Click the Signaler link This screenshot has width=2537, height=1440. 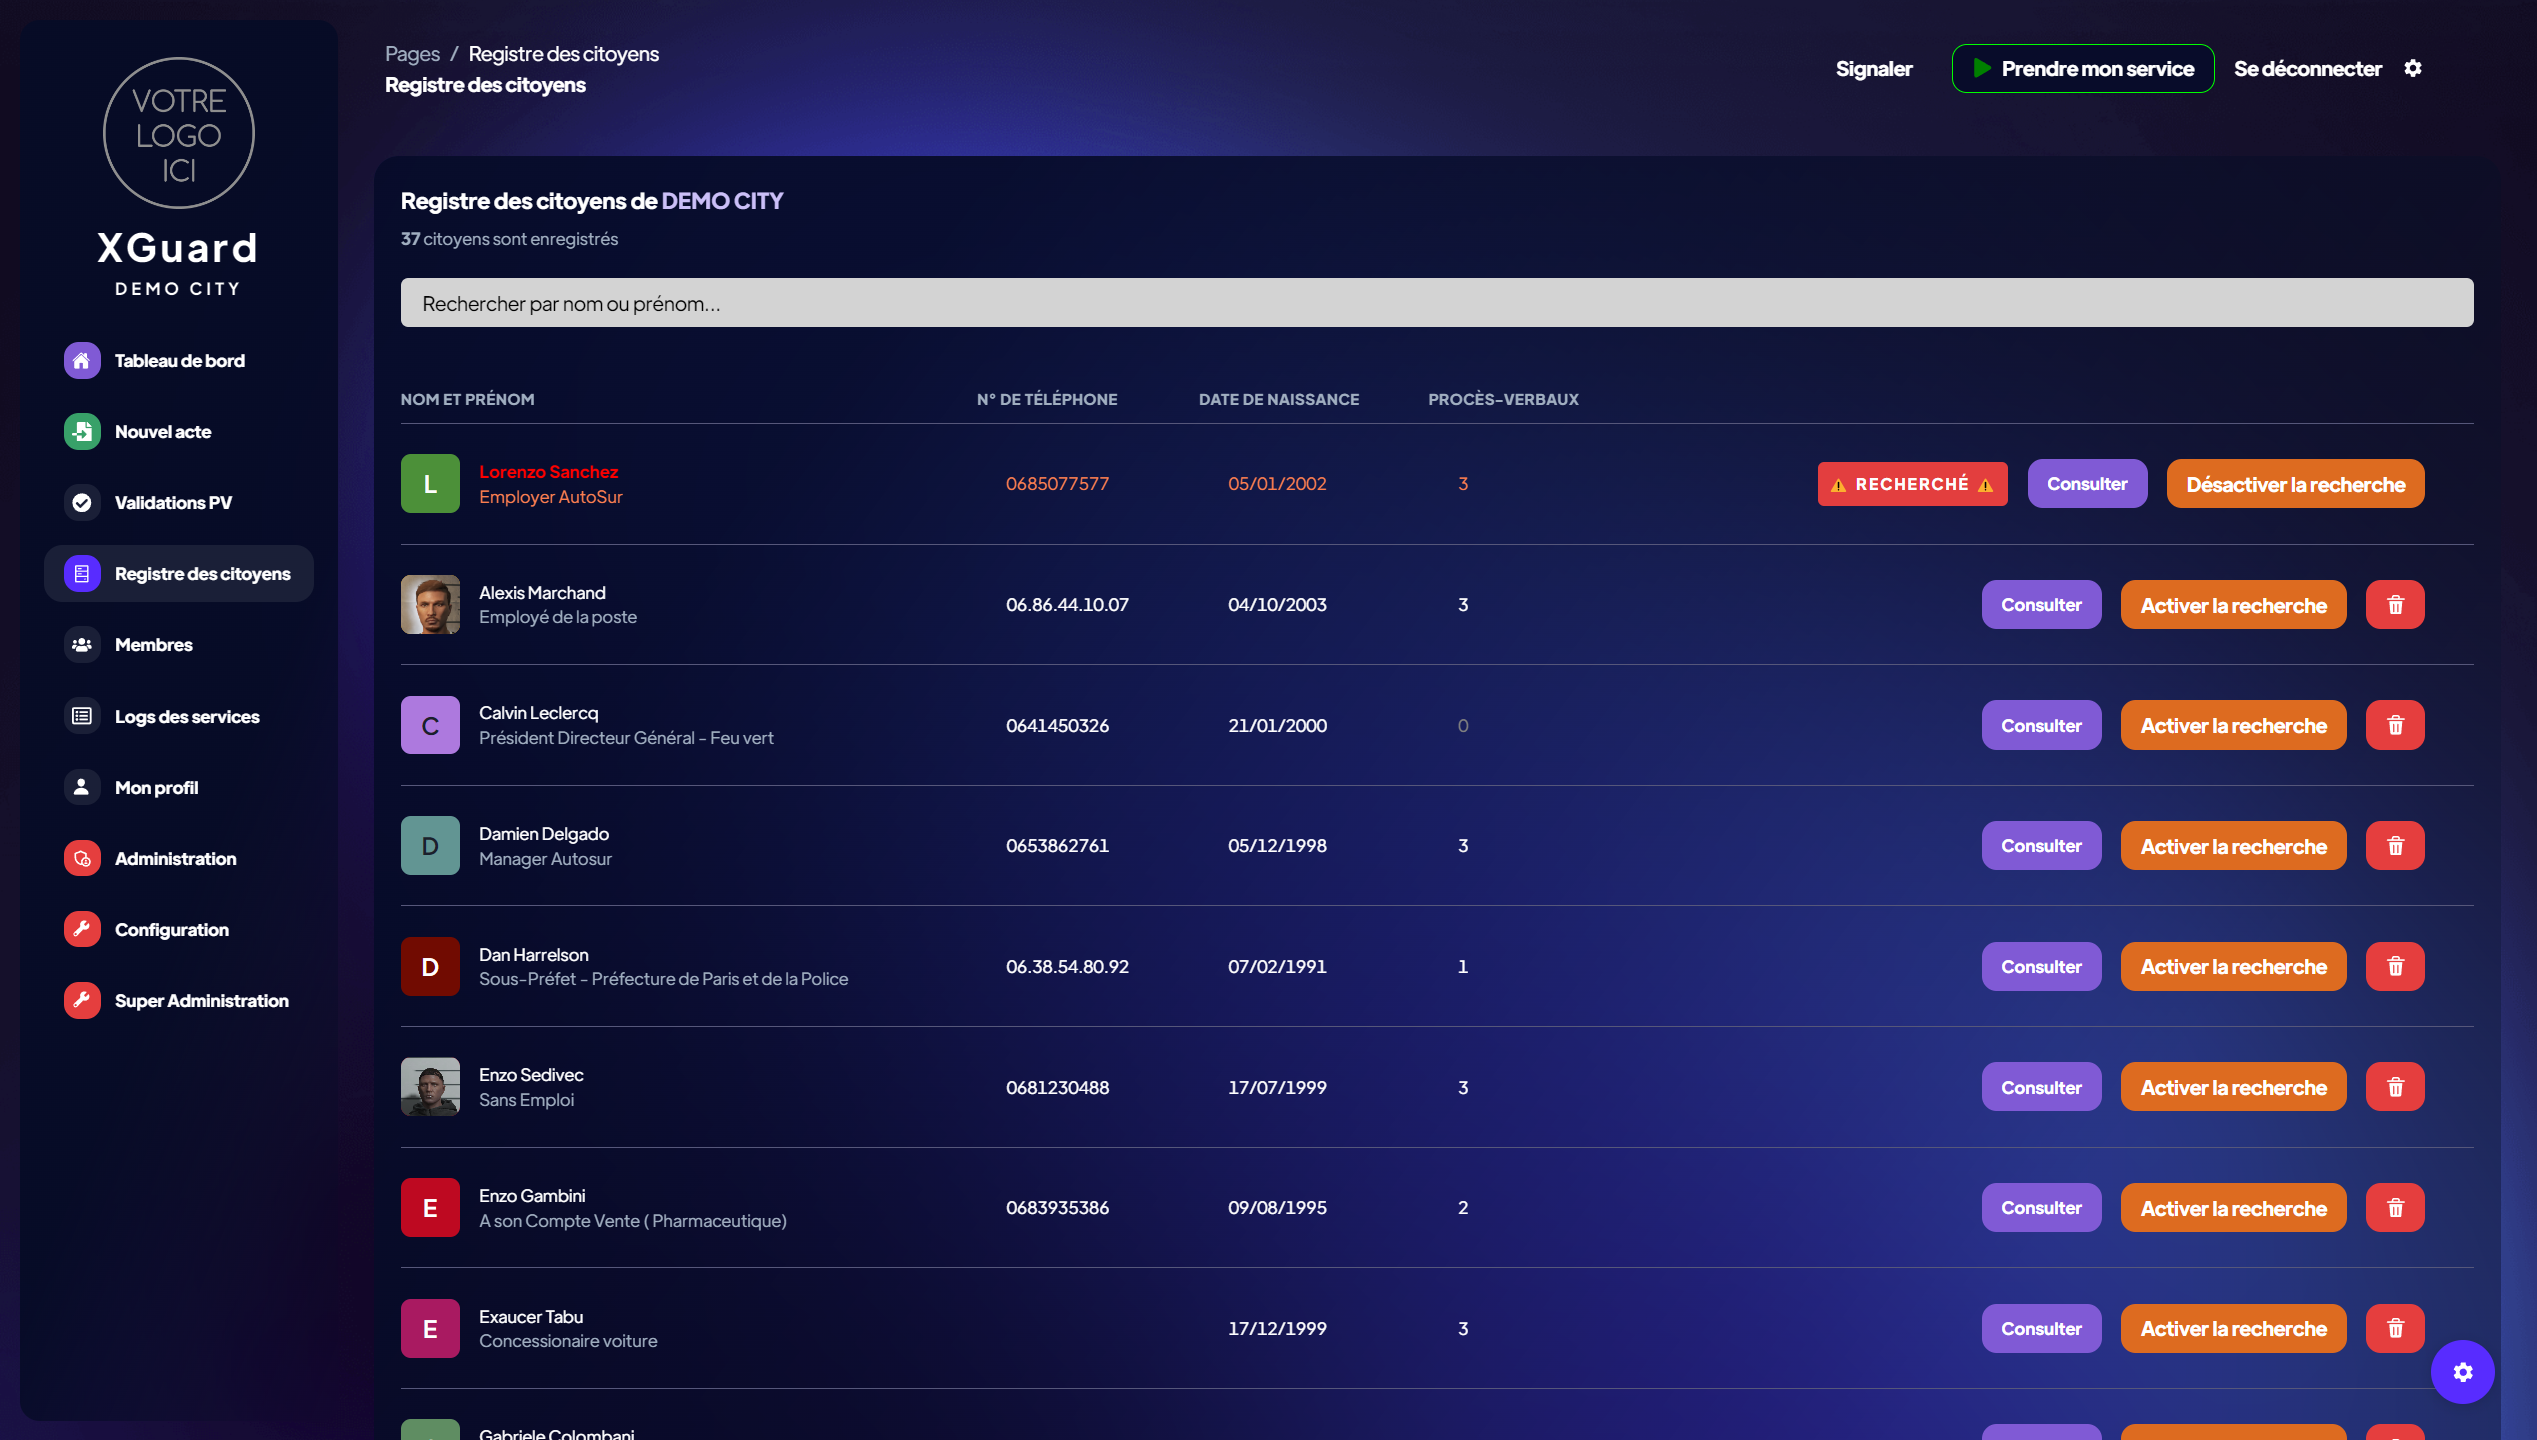click(1873, 69)
